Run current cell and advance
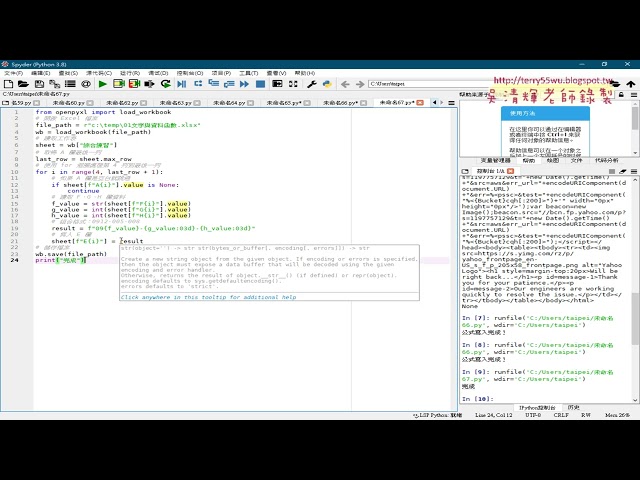640x480 pixels. click(x=134, y=84)
